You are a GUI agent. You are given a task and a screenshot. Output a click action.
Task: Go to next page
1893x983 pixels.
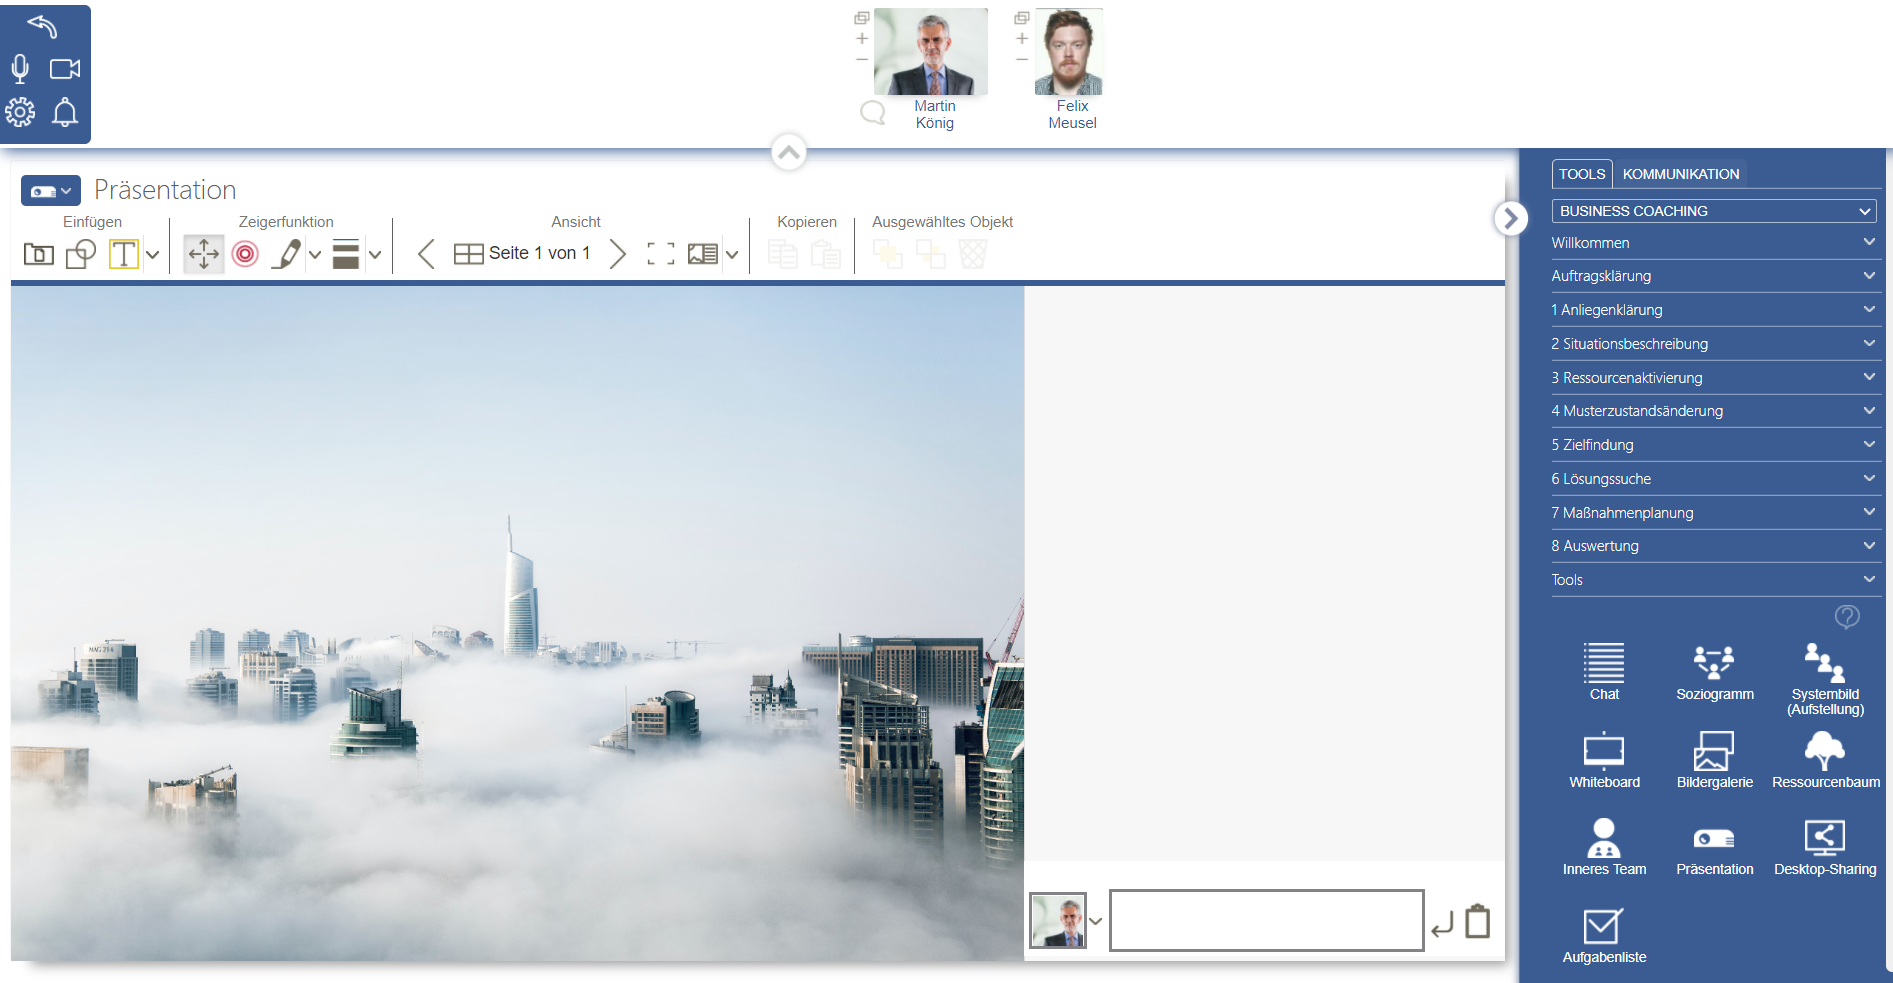point(618,254)
